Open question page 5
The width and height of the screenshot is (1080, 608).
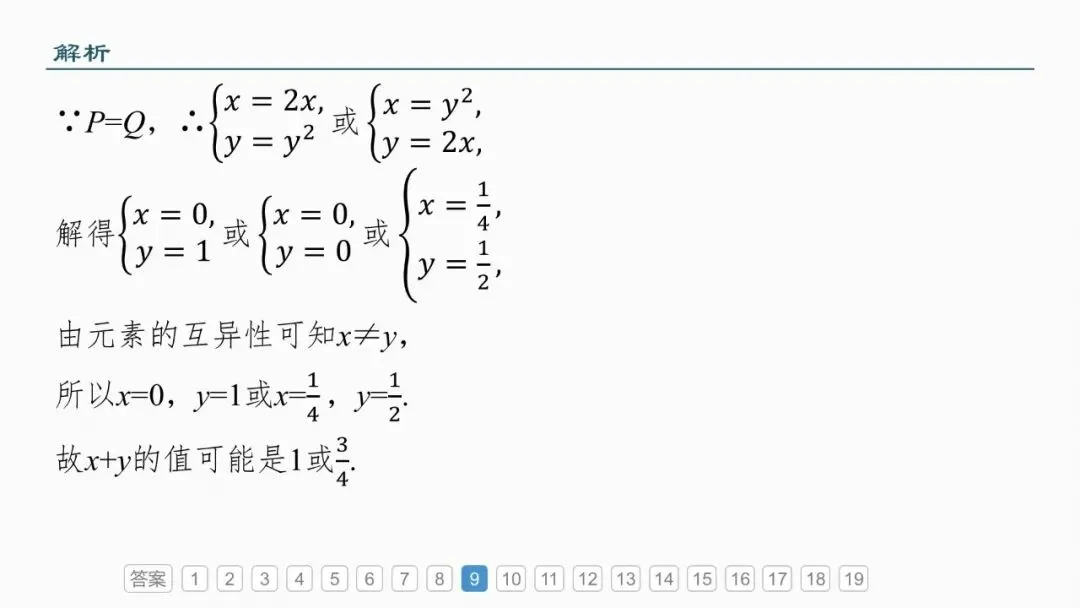(334, 578)
